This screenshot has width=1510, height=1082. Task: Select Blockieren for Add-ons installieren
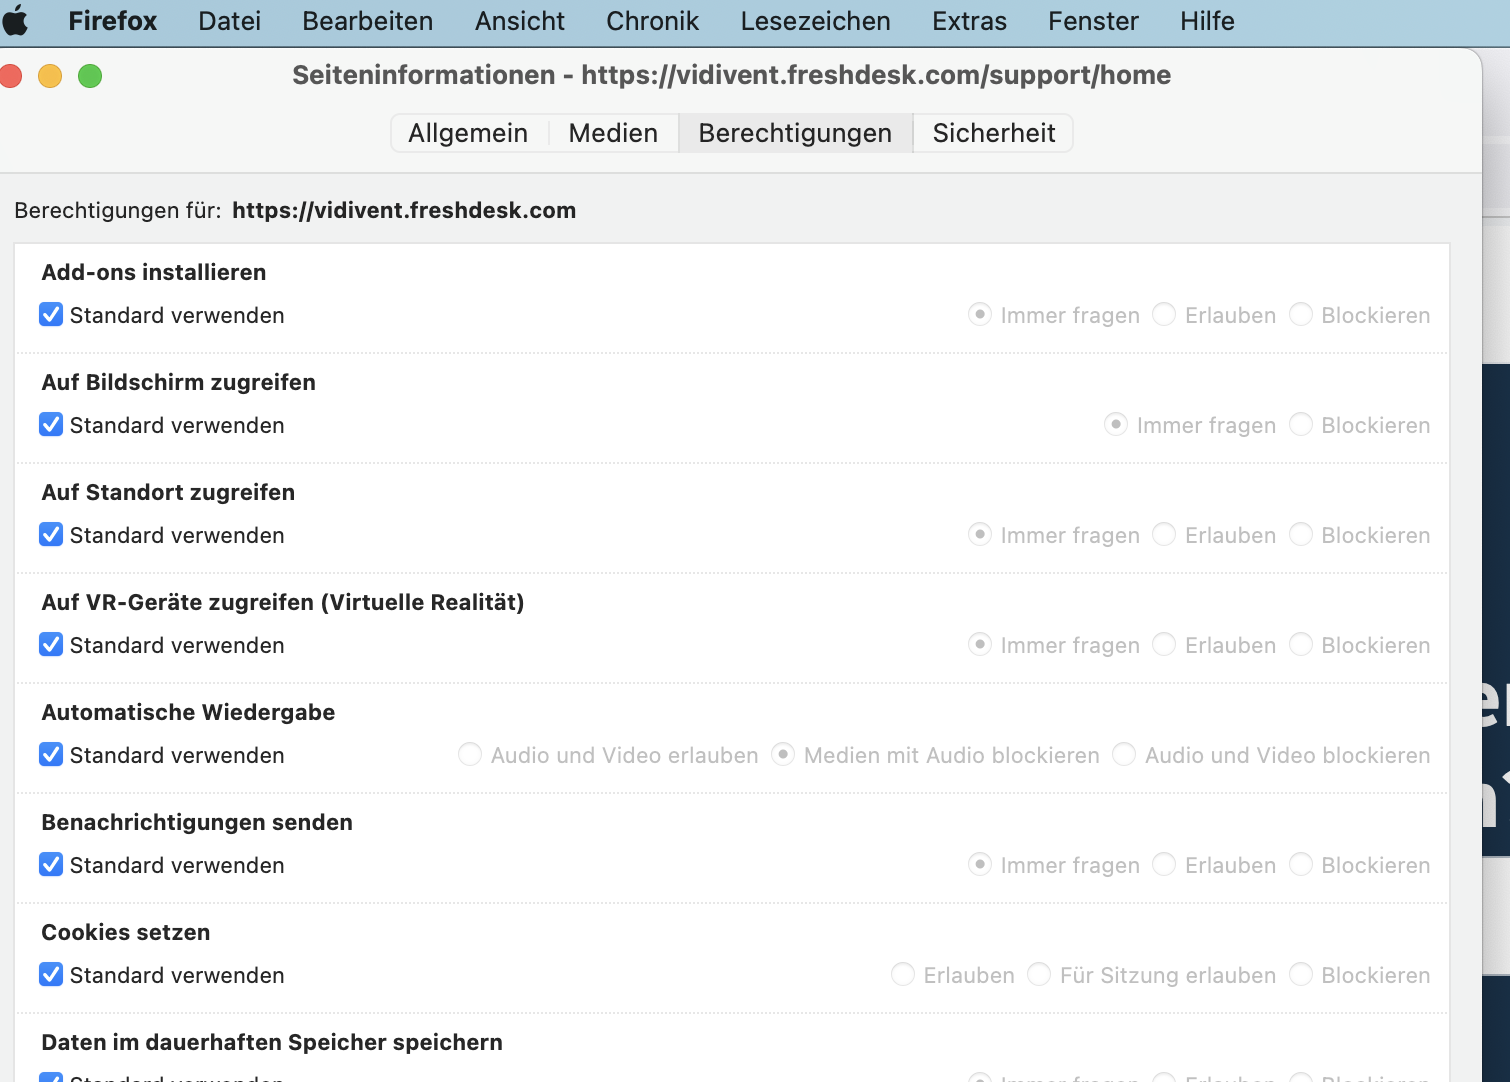[1301, 315]
